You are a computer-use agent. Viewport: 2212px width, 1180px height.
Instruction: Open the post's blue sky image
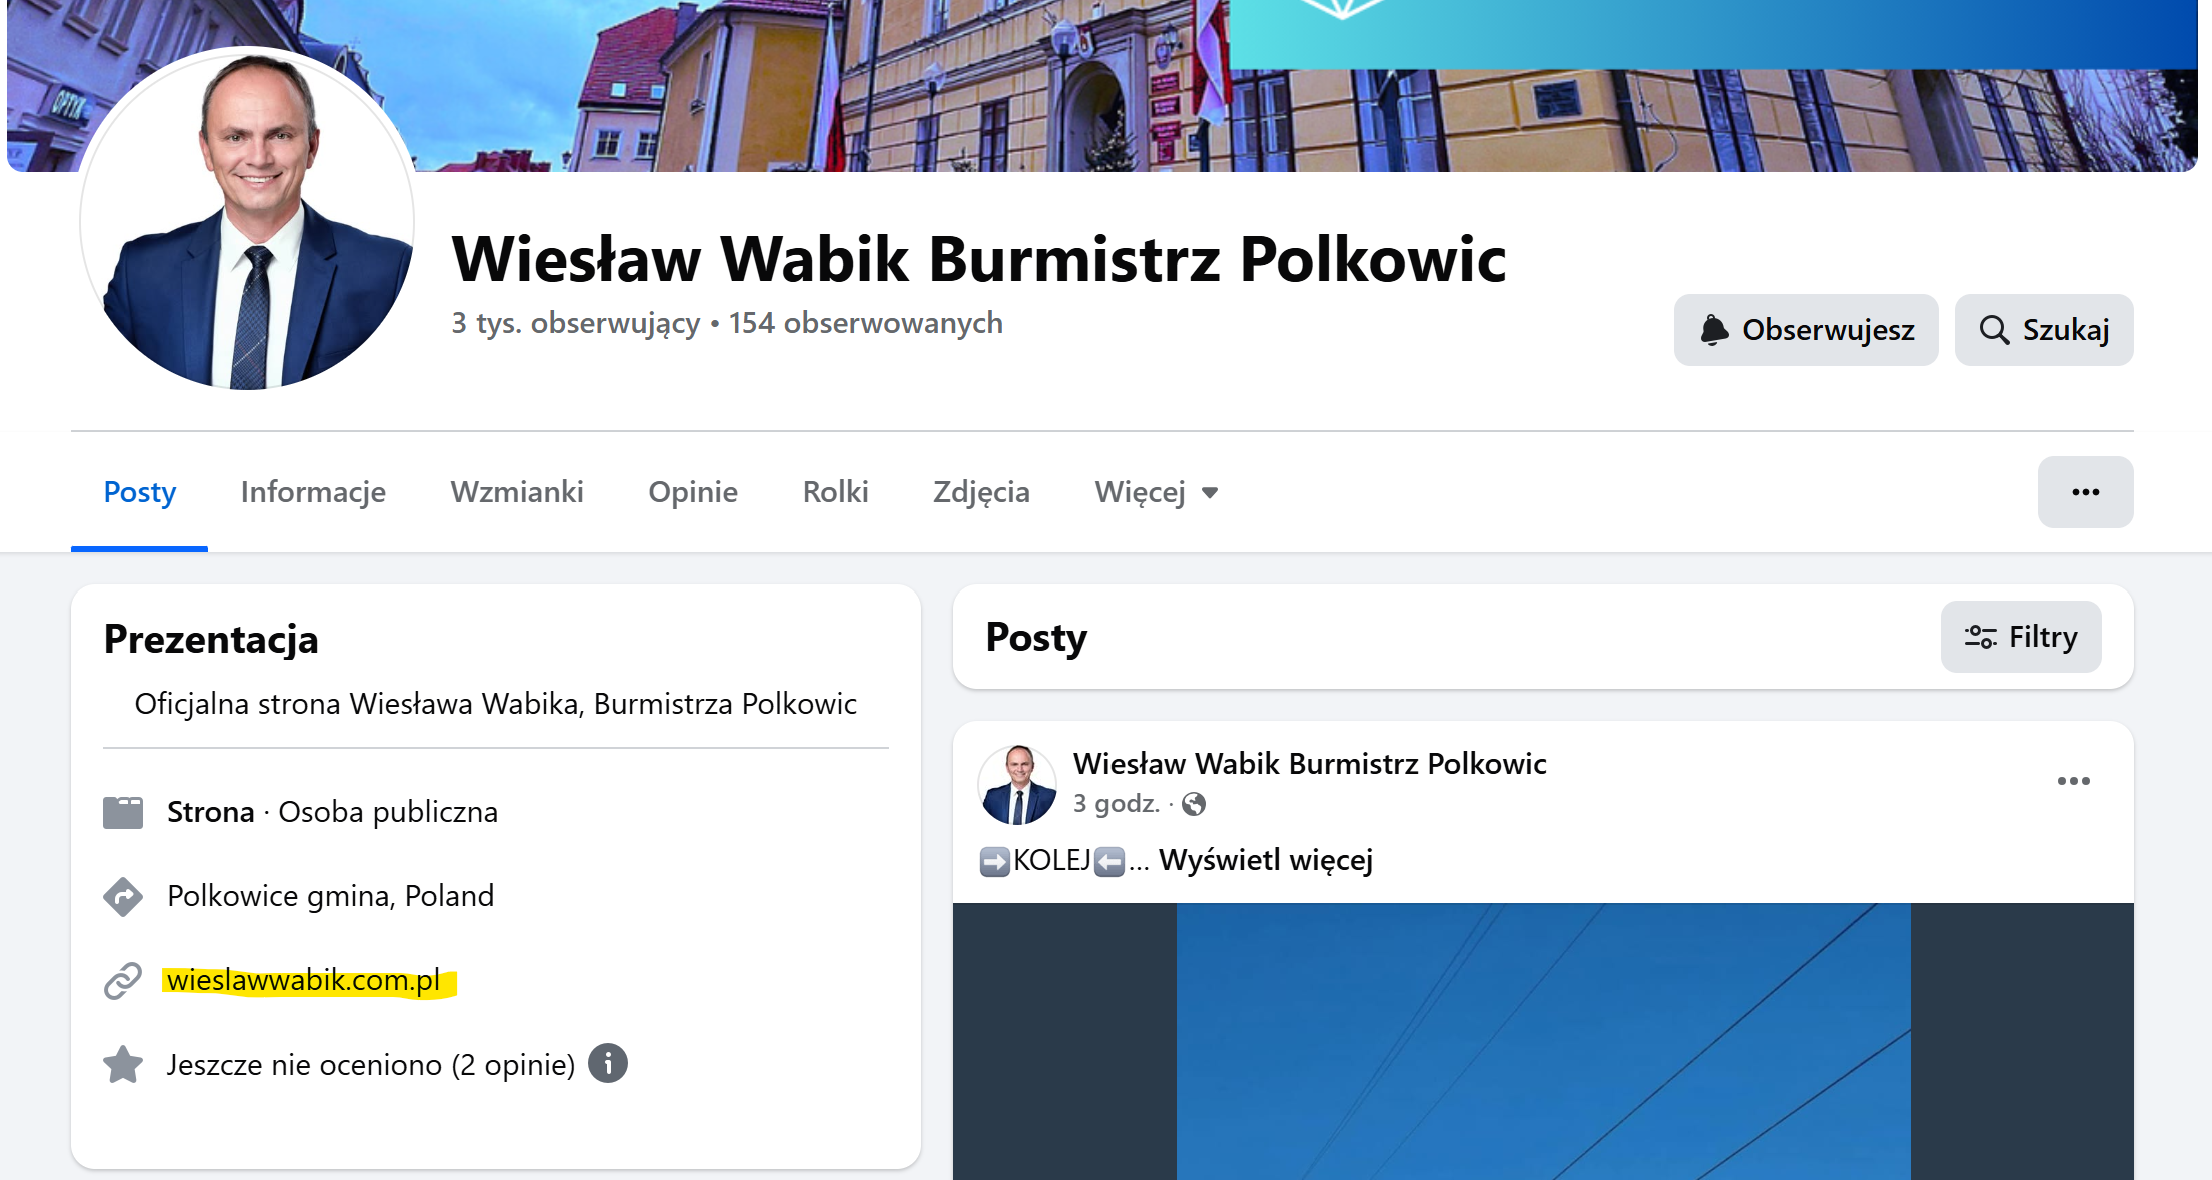(x=1543, y=1041)
